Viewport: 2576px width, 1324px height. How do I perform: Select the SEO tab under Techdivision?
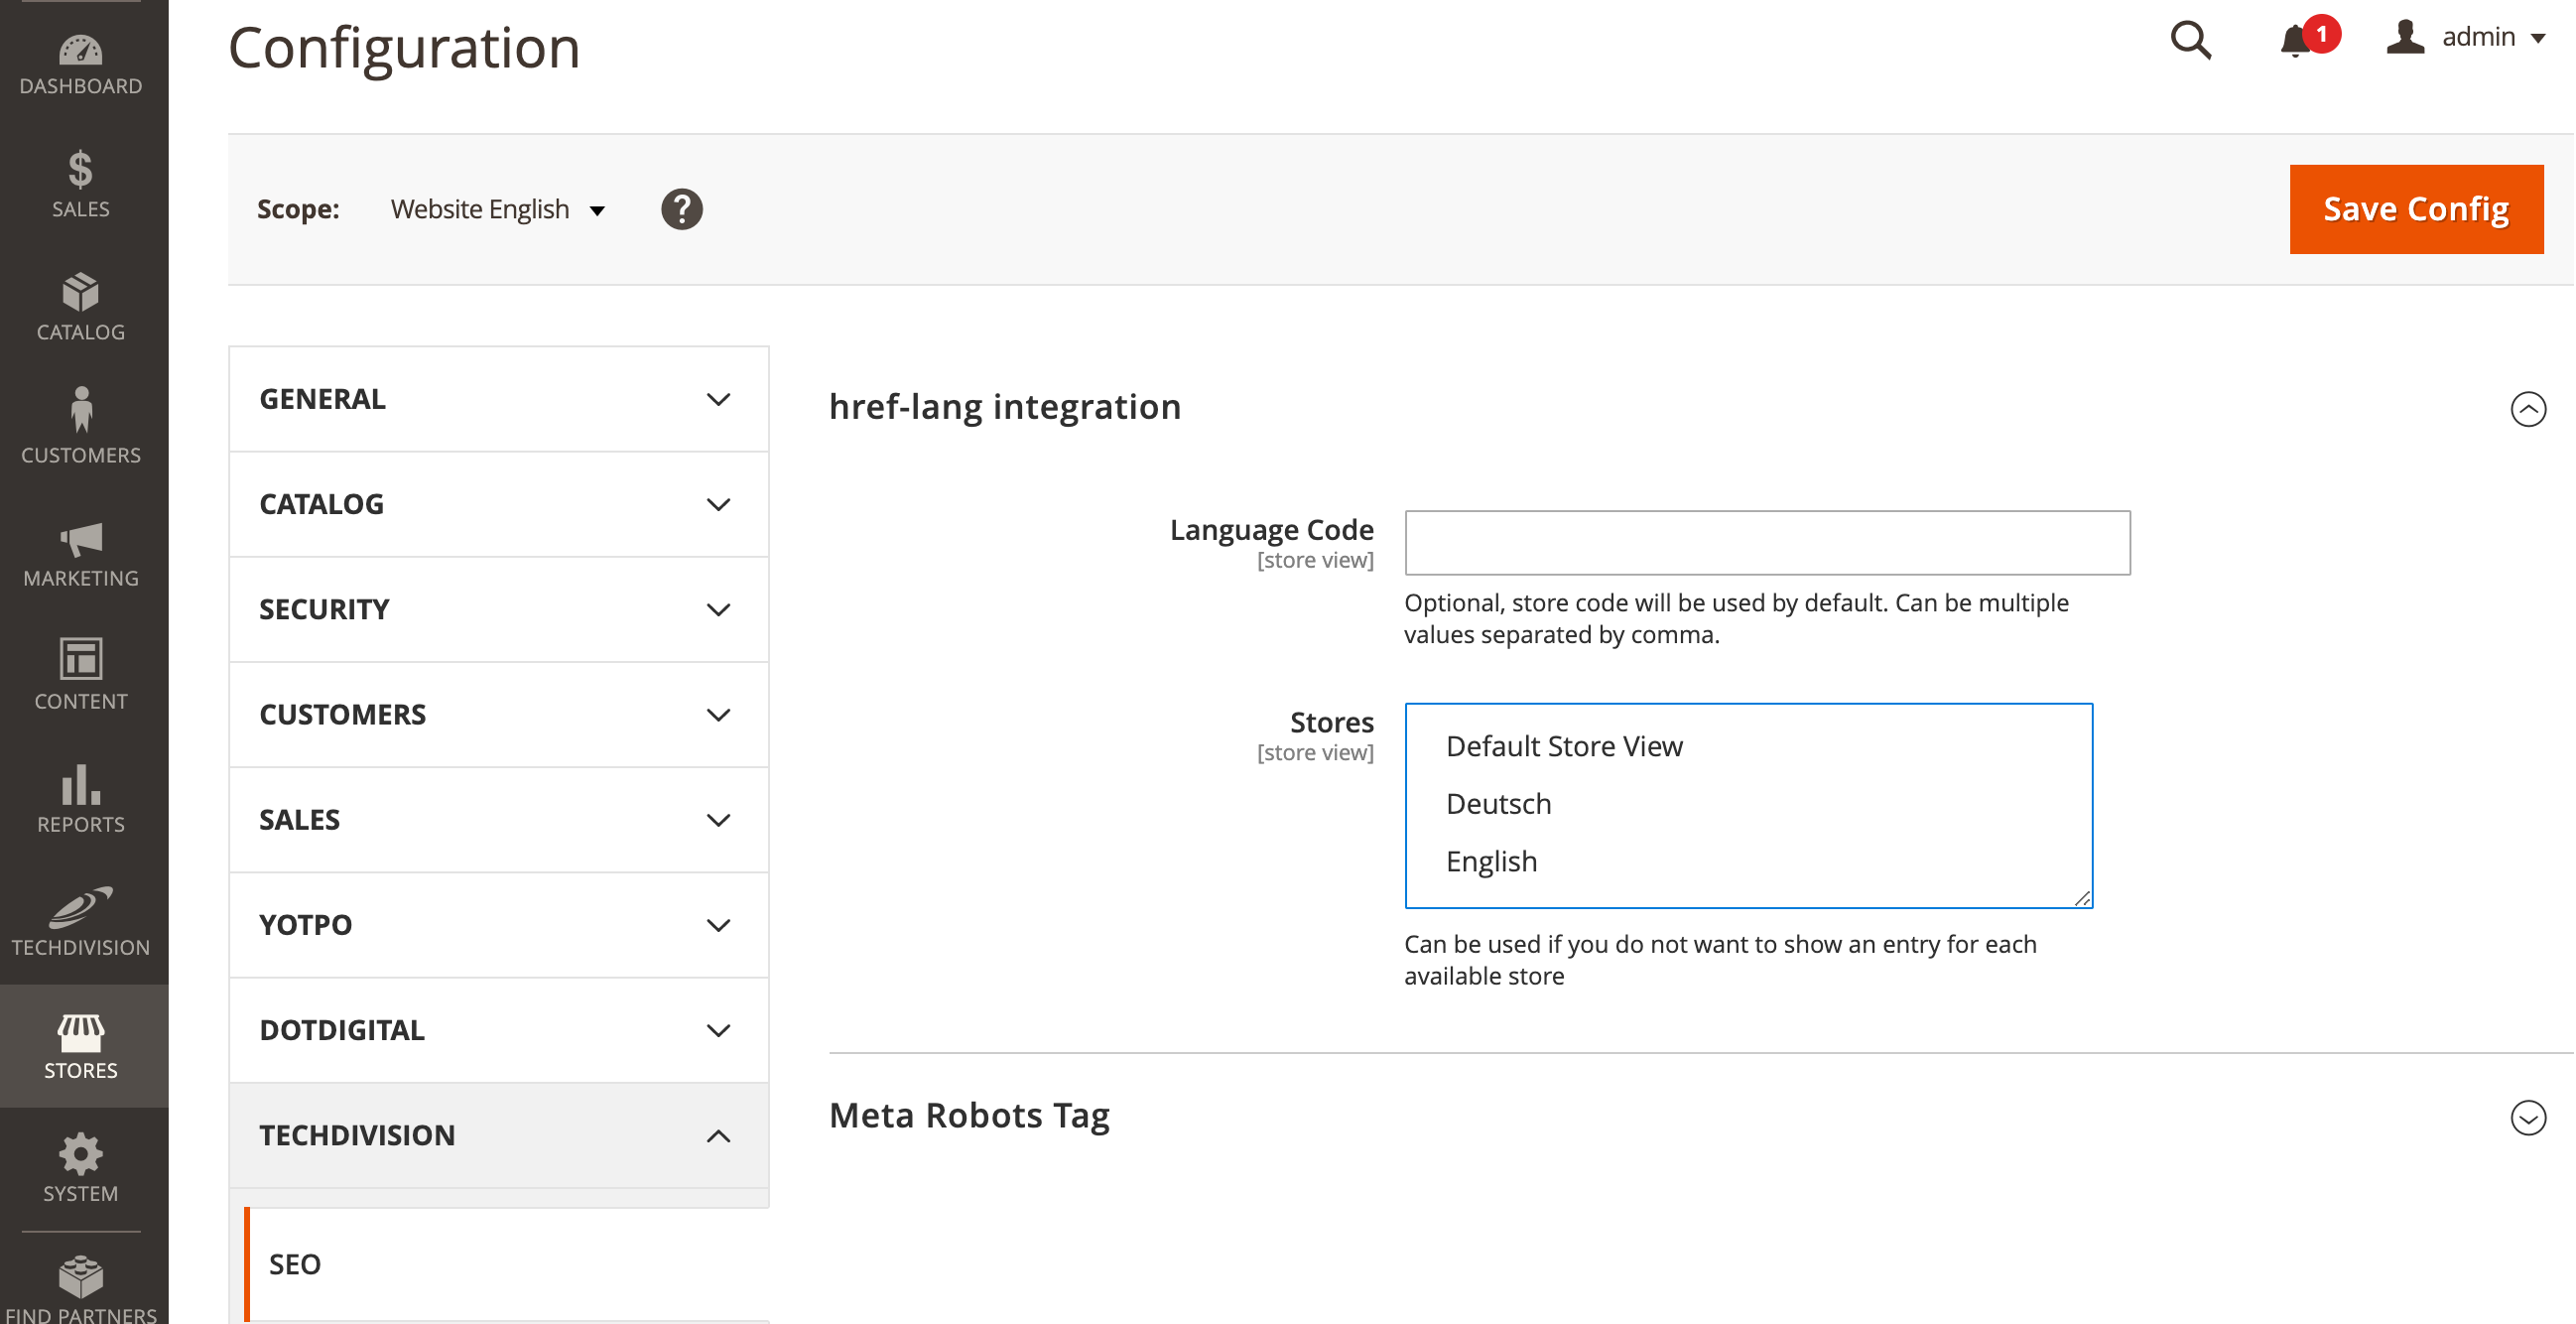tap(295, 1263)
